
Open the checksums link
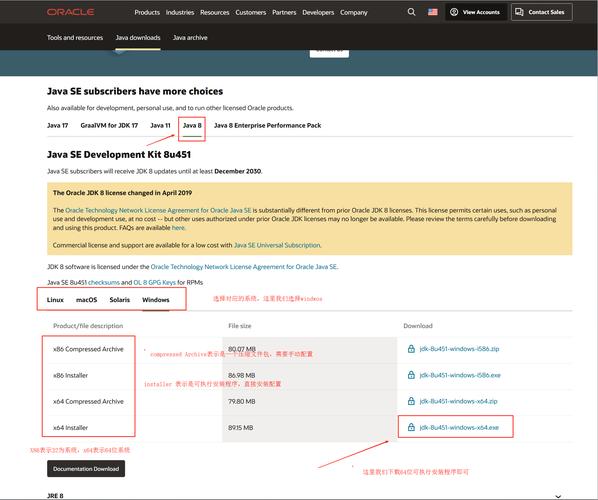[x=104, y=282]
